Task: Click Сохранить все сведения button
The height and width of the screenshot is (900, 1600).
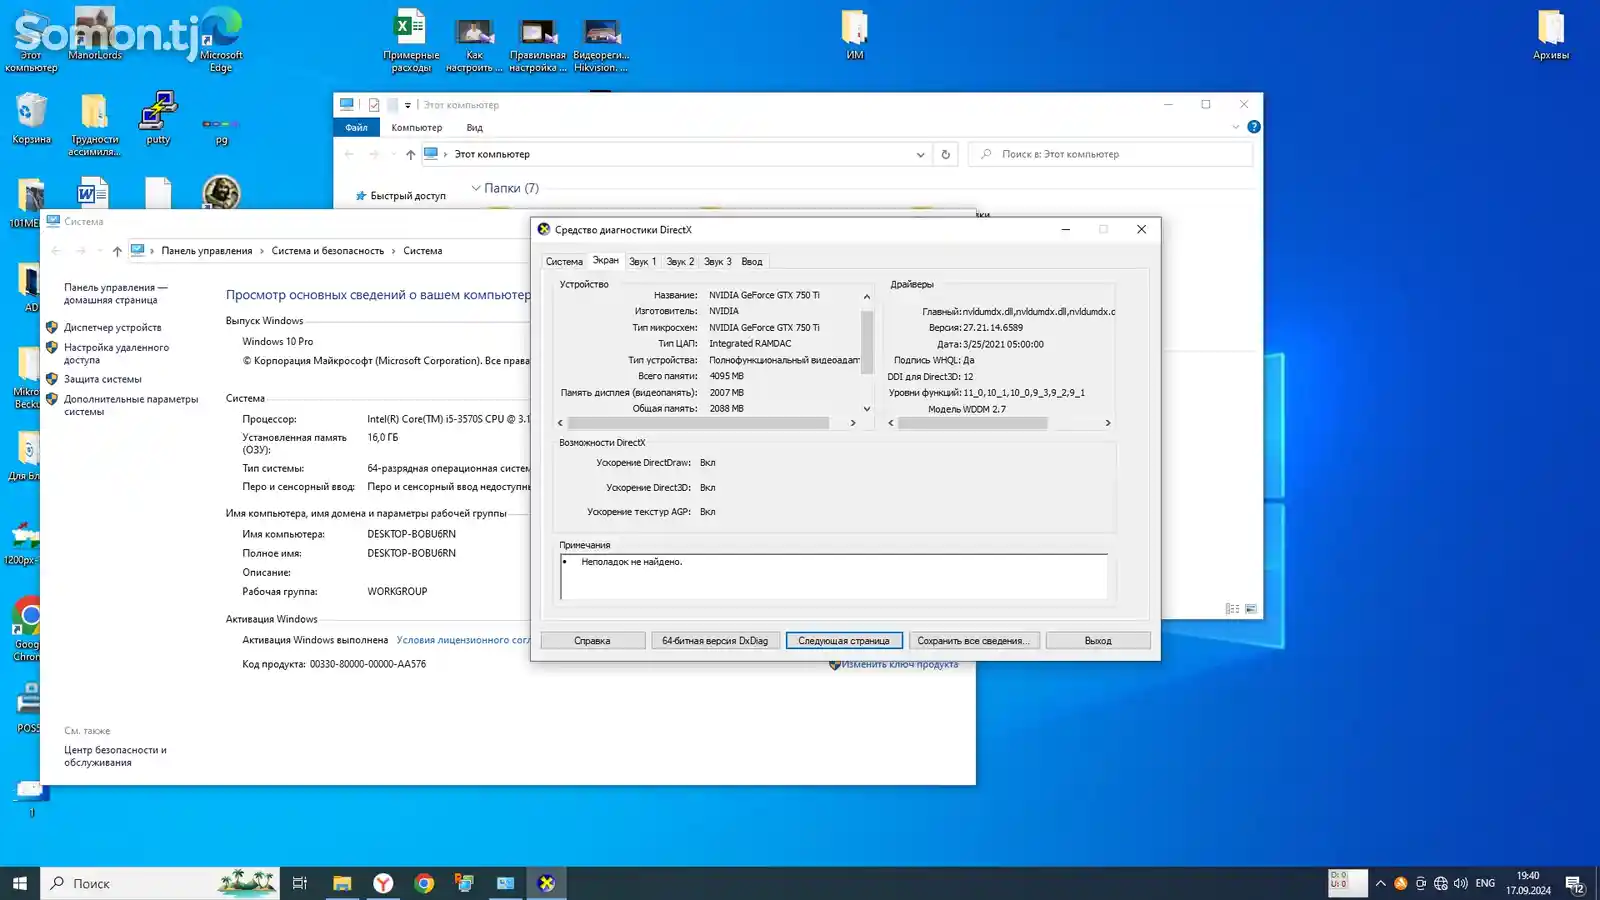Action: 974,641
